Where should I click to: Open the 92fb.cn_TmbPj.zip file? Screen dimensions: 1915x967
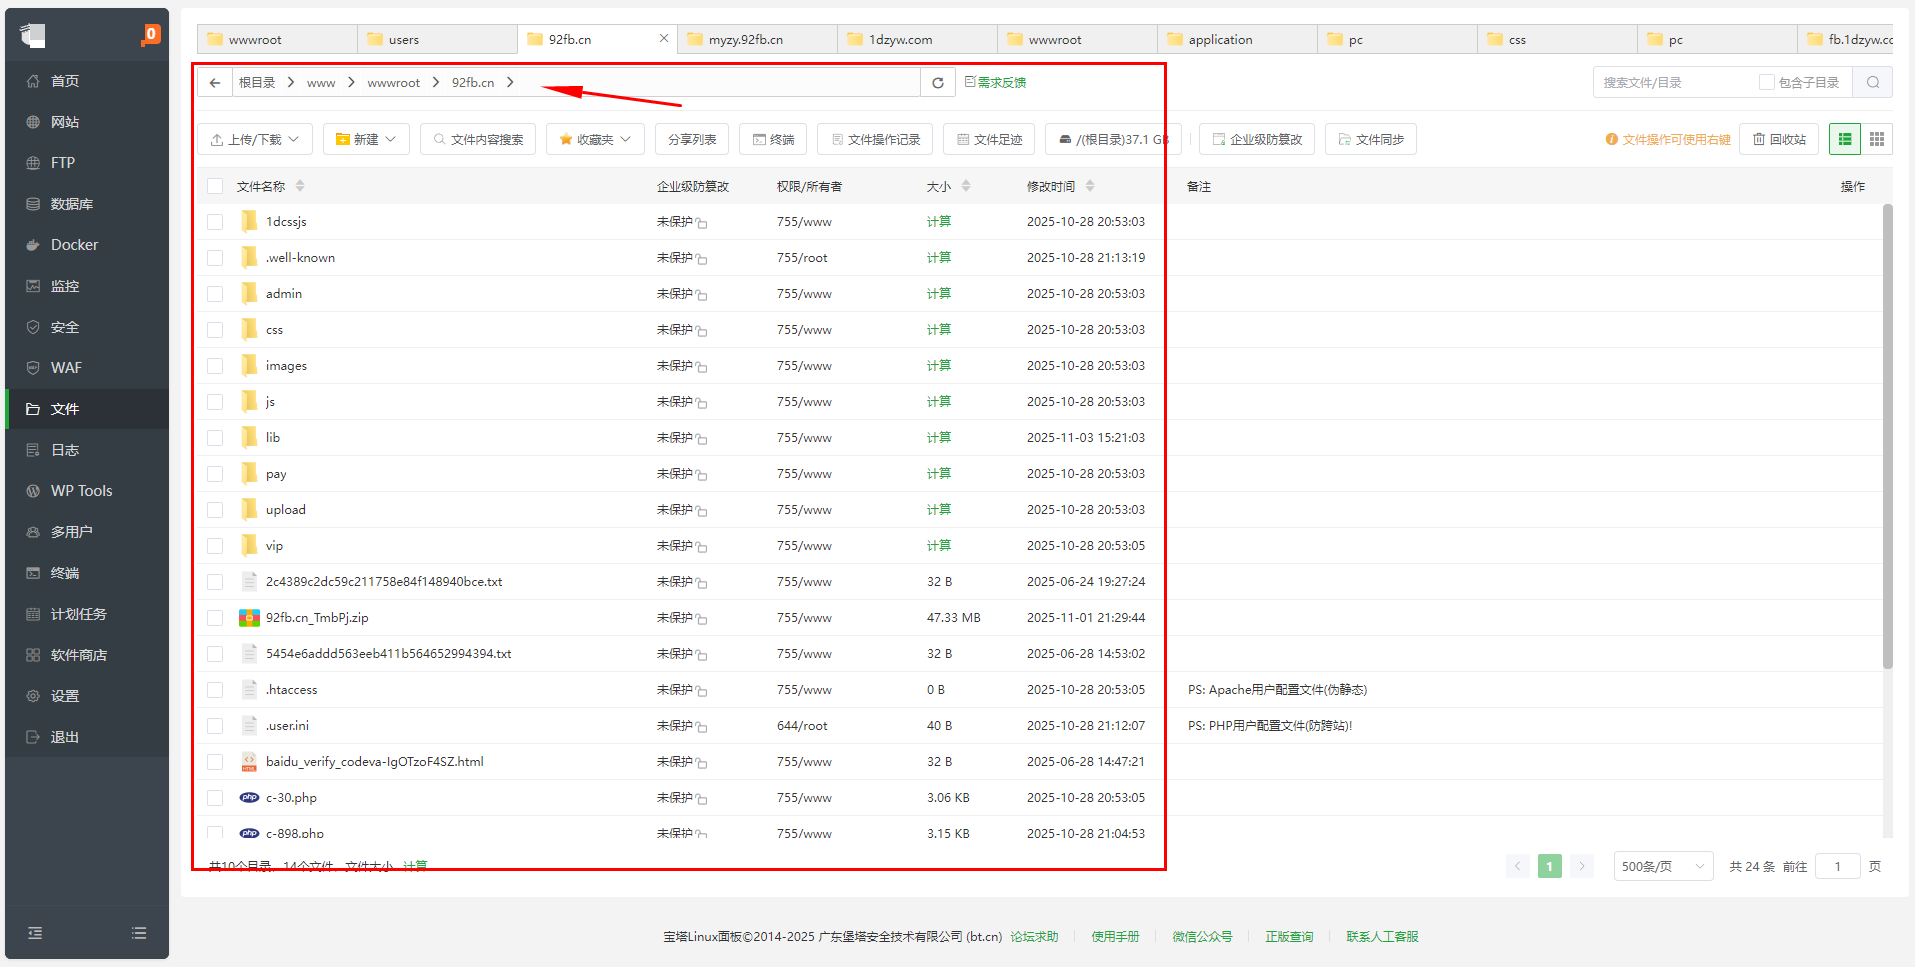point(317,618)
